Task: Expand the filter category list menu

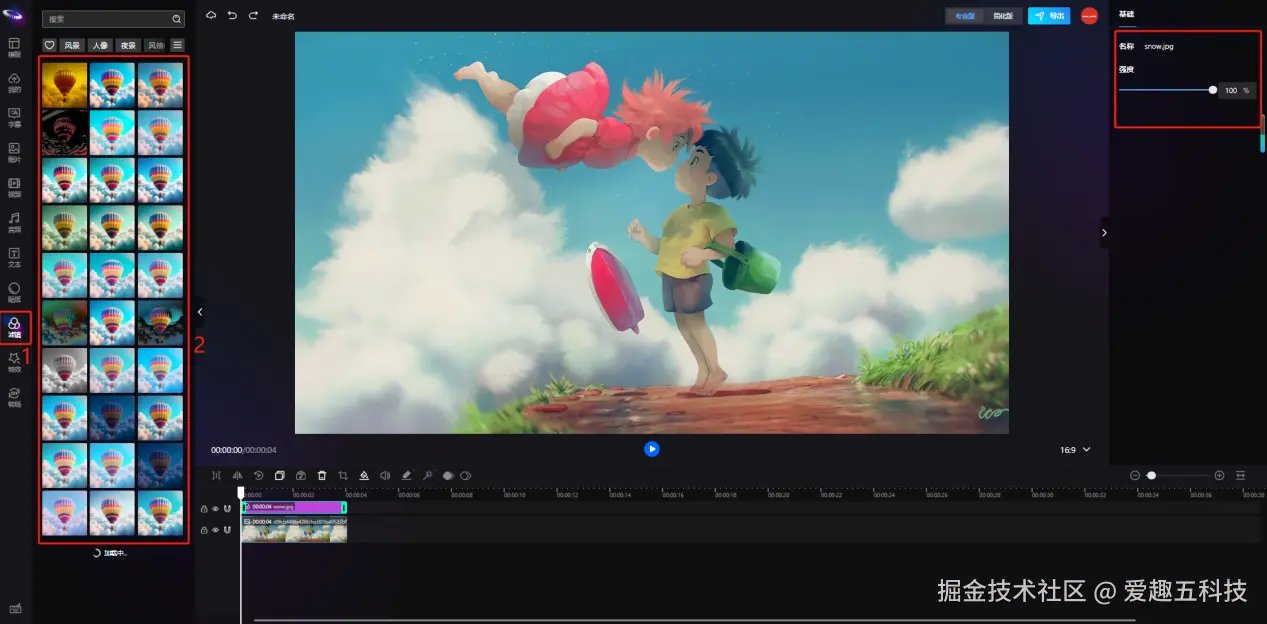Action: click(x=177, y=45)
